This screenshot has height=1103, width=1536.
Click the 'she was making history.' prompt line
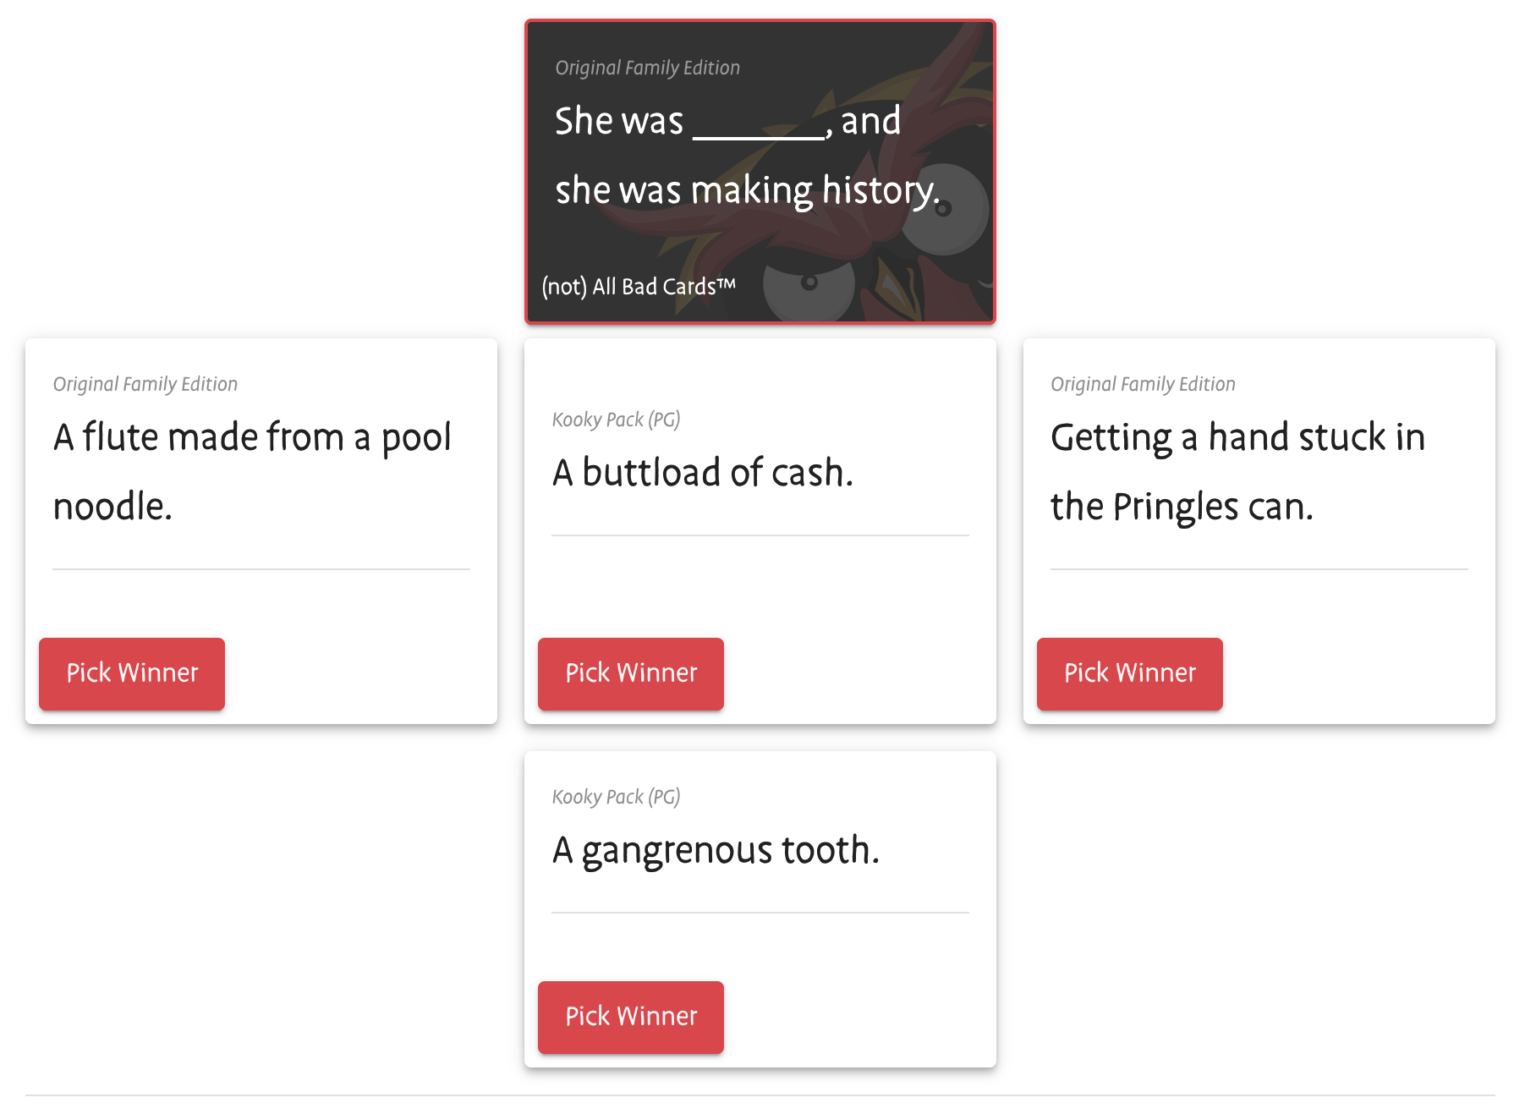[747, 190]
